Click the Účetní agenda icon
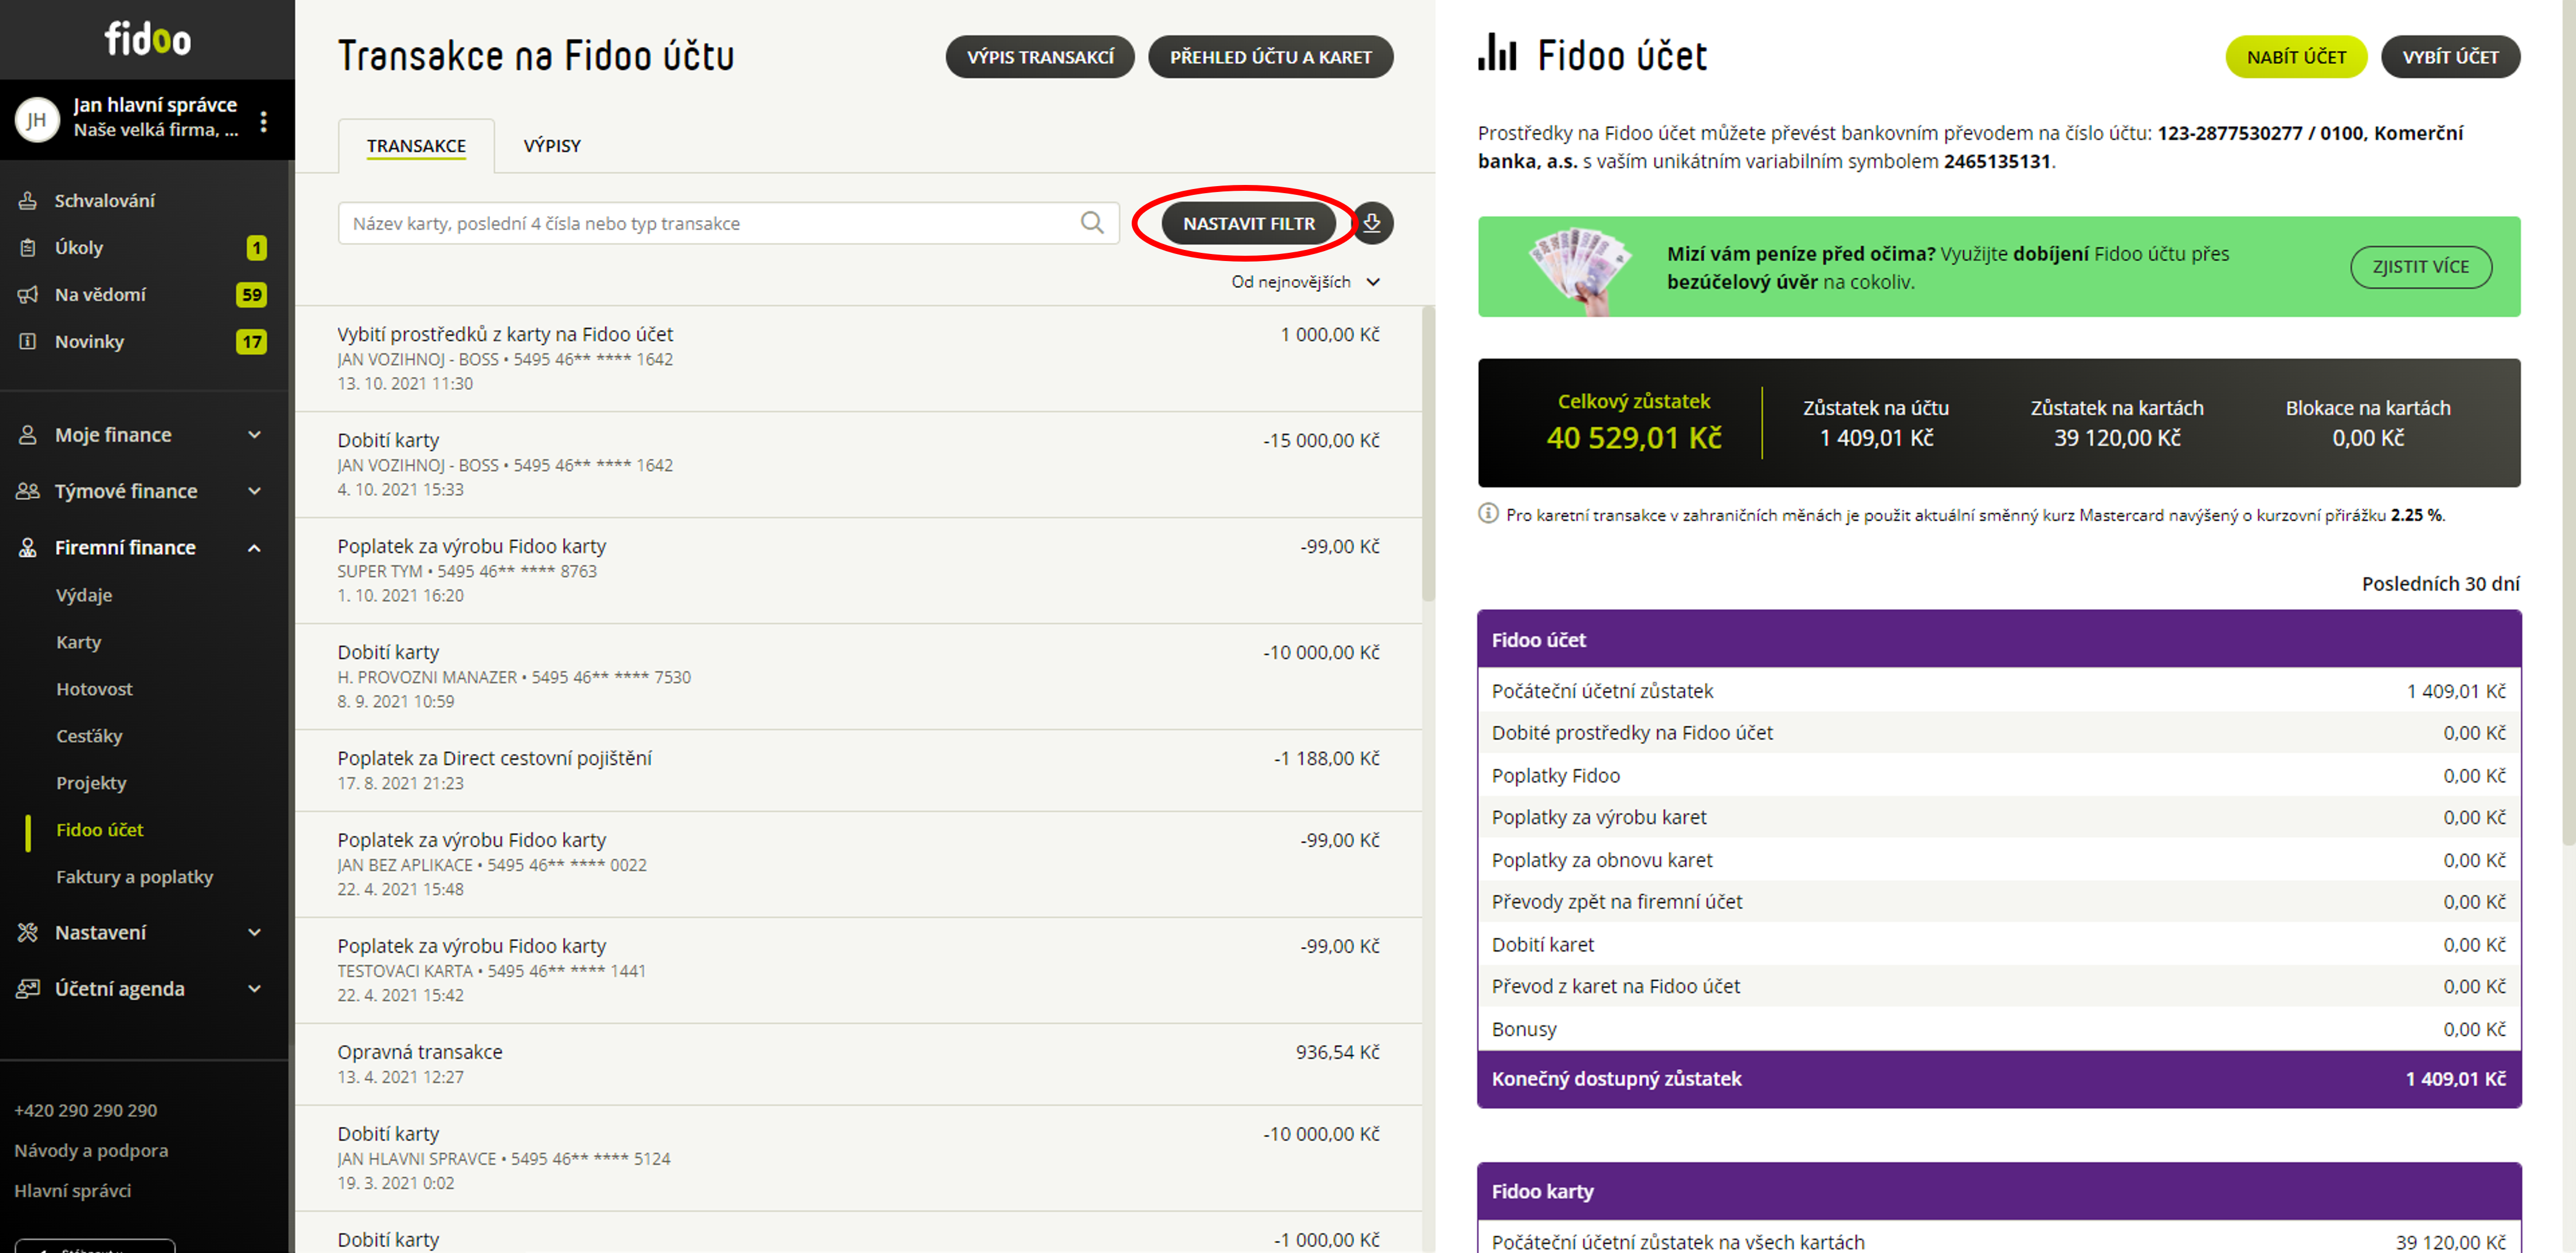 28,988
